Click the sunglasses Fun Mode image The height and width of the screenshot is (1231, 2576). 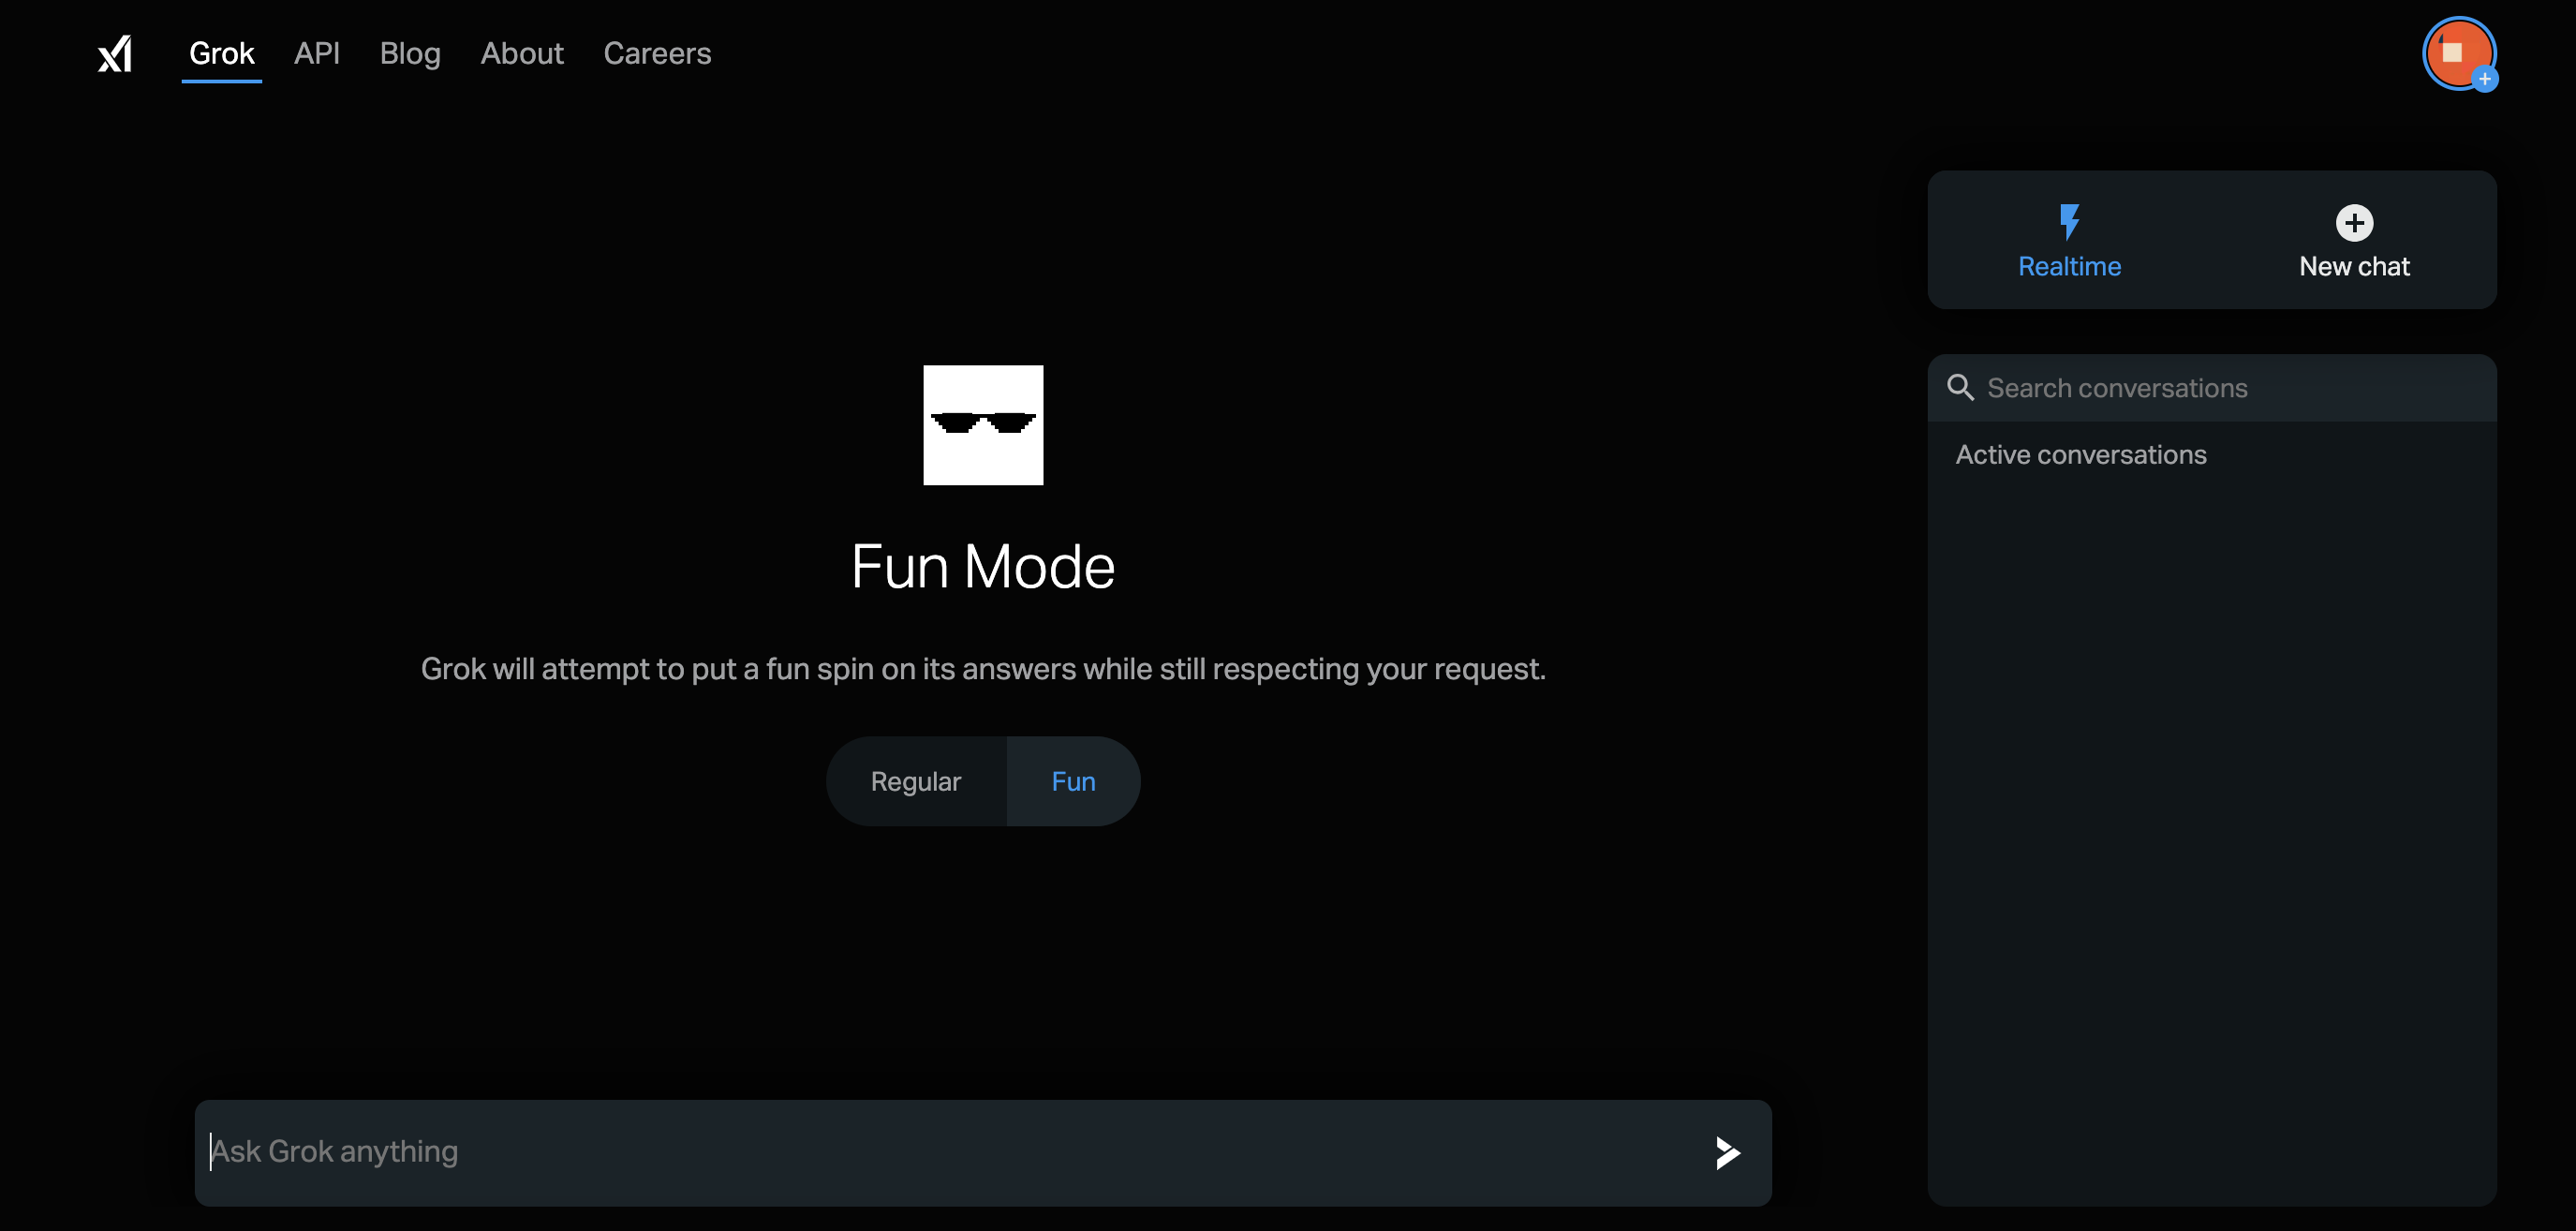coord(982,425)
